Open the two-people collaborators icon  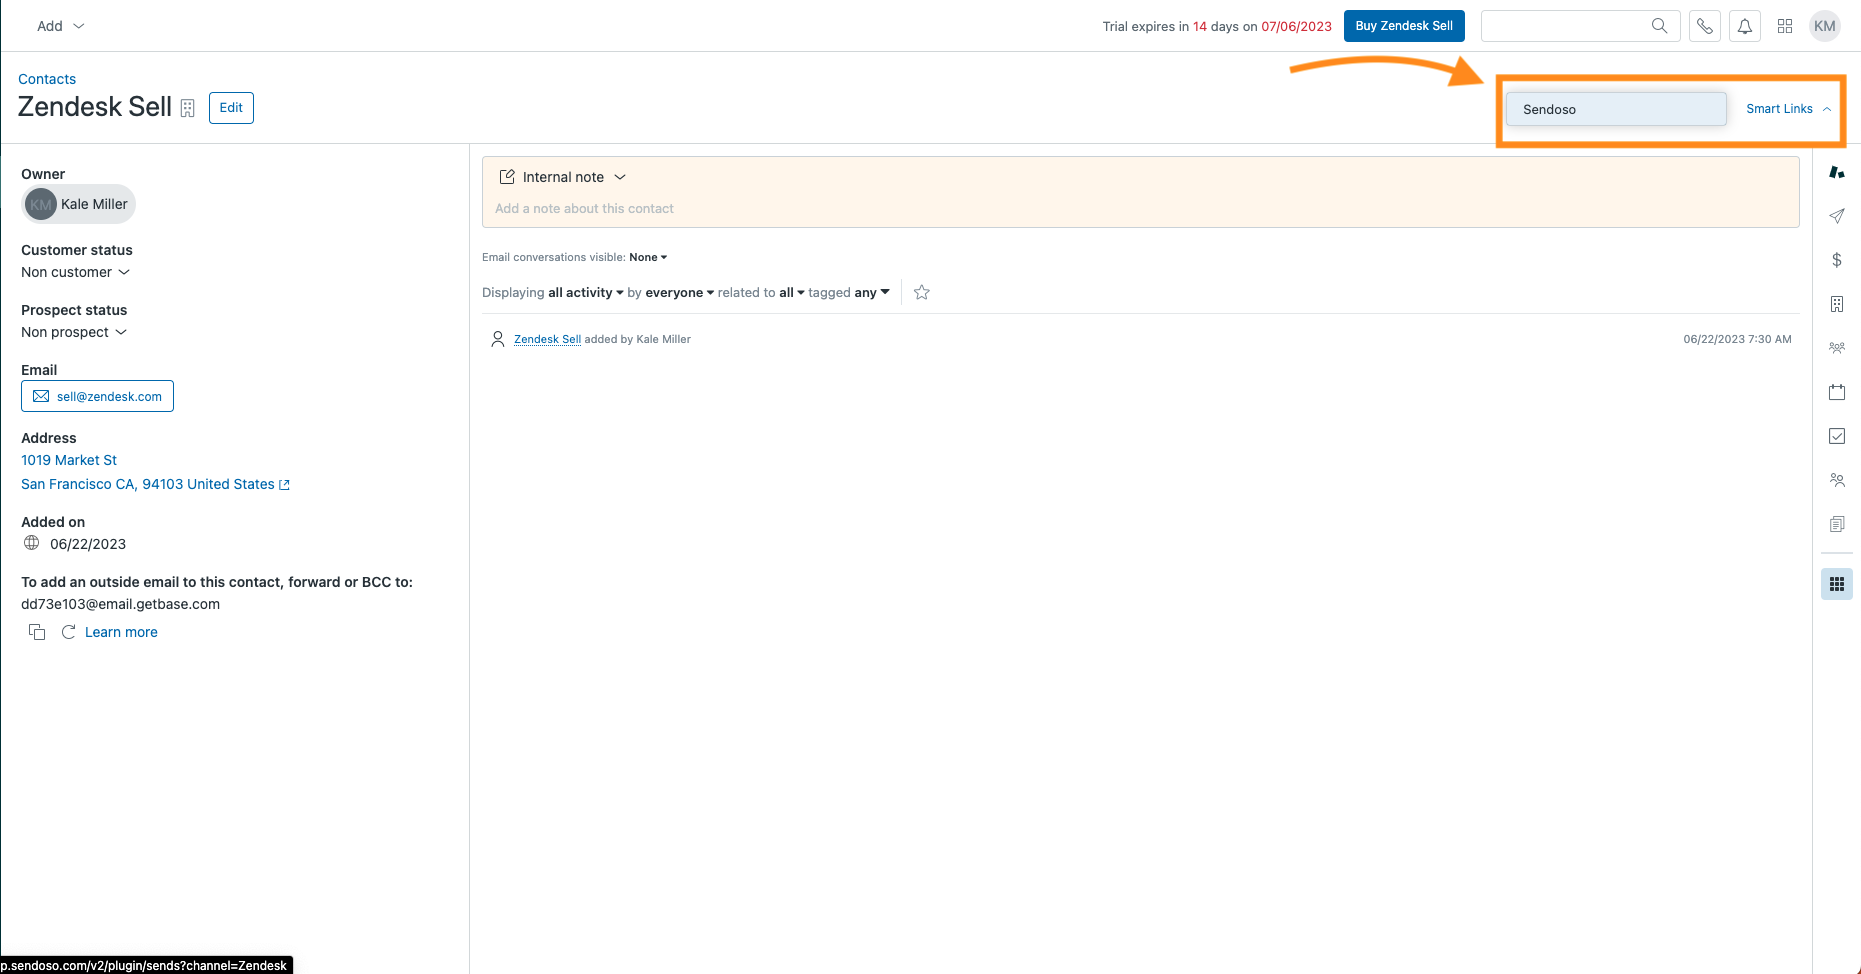click(x=1836, y=480)
